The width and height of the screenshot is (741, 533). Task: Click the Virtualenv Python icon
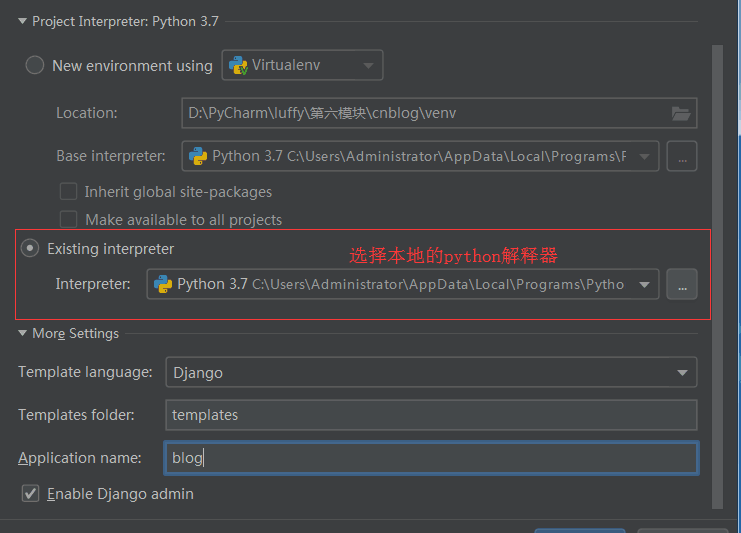coord(238,65)
